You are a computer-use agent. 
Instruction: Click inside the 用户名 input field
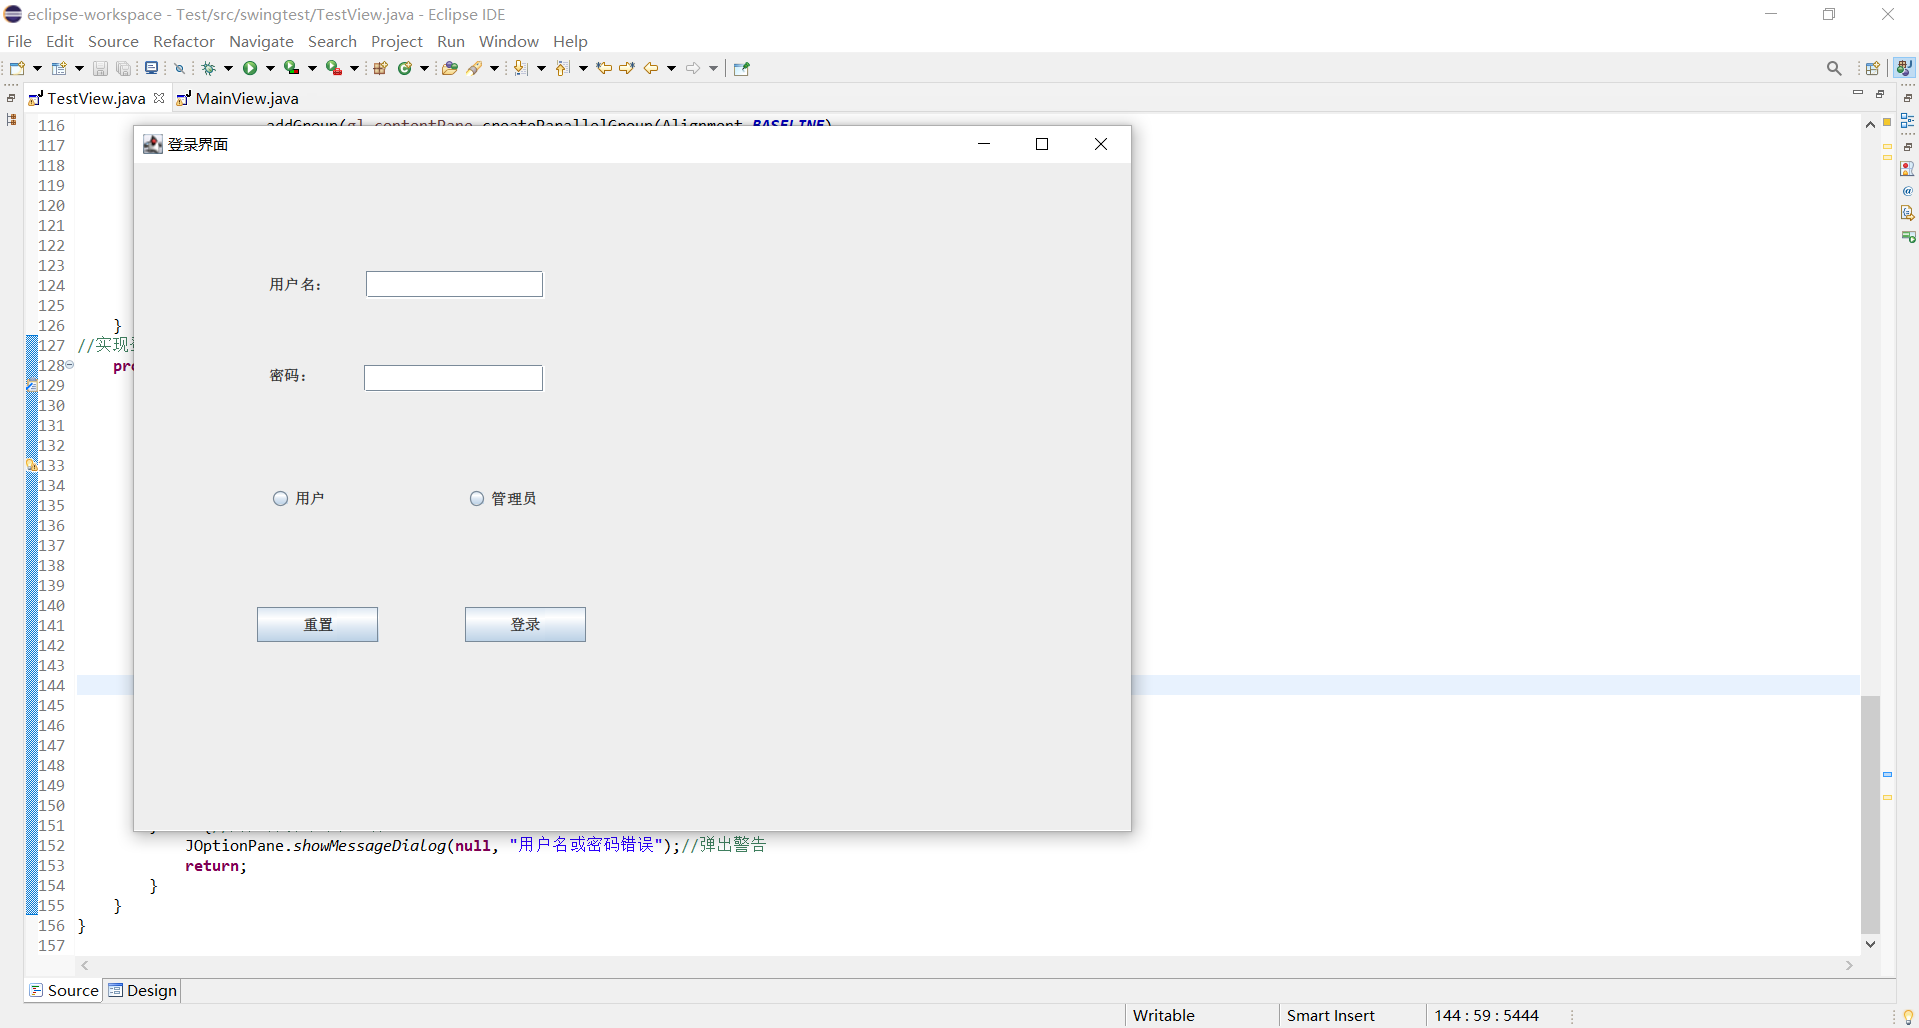pyautogui.click(x=454, y=284)
